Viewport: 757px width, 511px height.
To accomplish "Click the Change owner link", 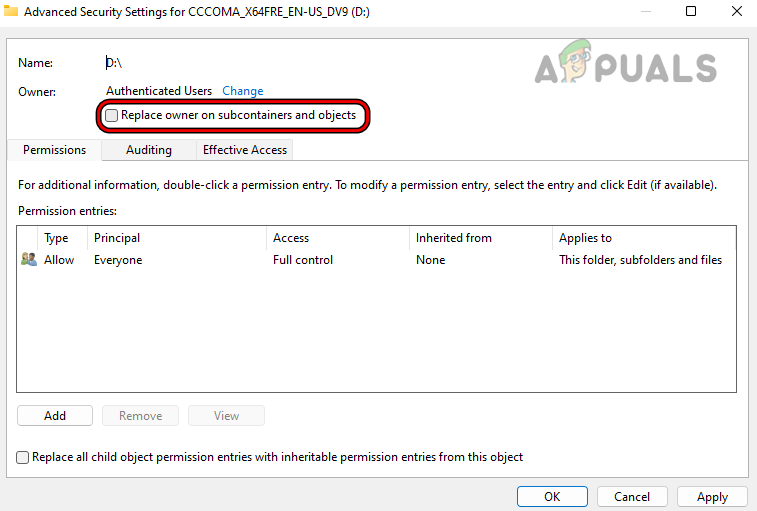I will pyautogui.click(x=243, y=91).
